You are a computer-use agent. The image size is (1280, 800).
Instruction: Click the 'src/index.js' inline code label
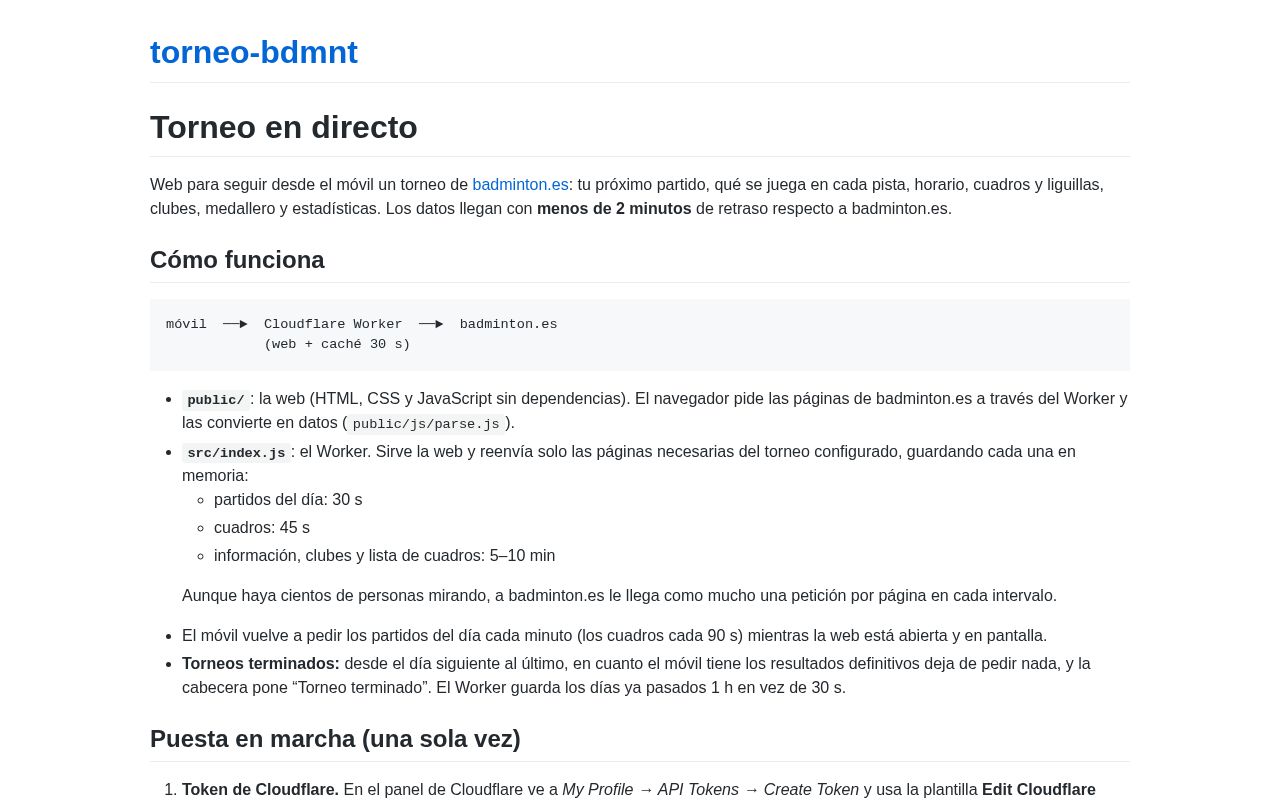[x=236, y=453]
